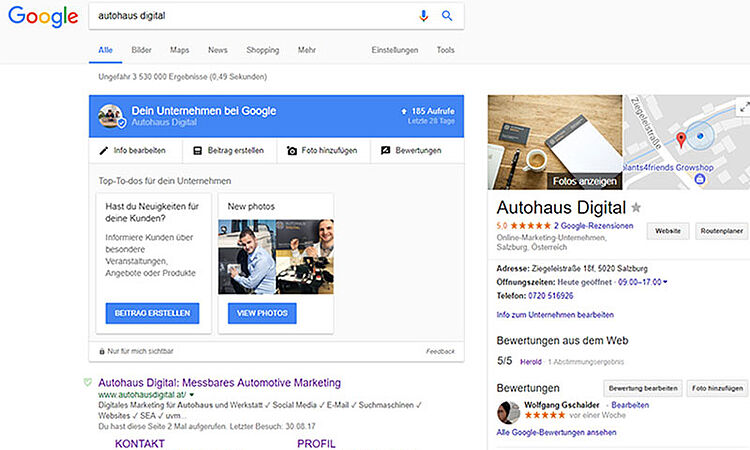The width and height of the screenshot is (750, 450).
Task: Click the blue search magnifier icon
Action: click(447, 16)
